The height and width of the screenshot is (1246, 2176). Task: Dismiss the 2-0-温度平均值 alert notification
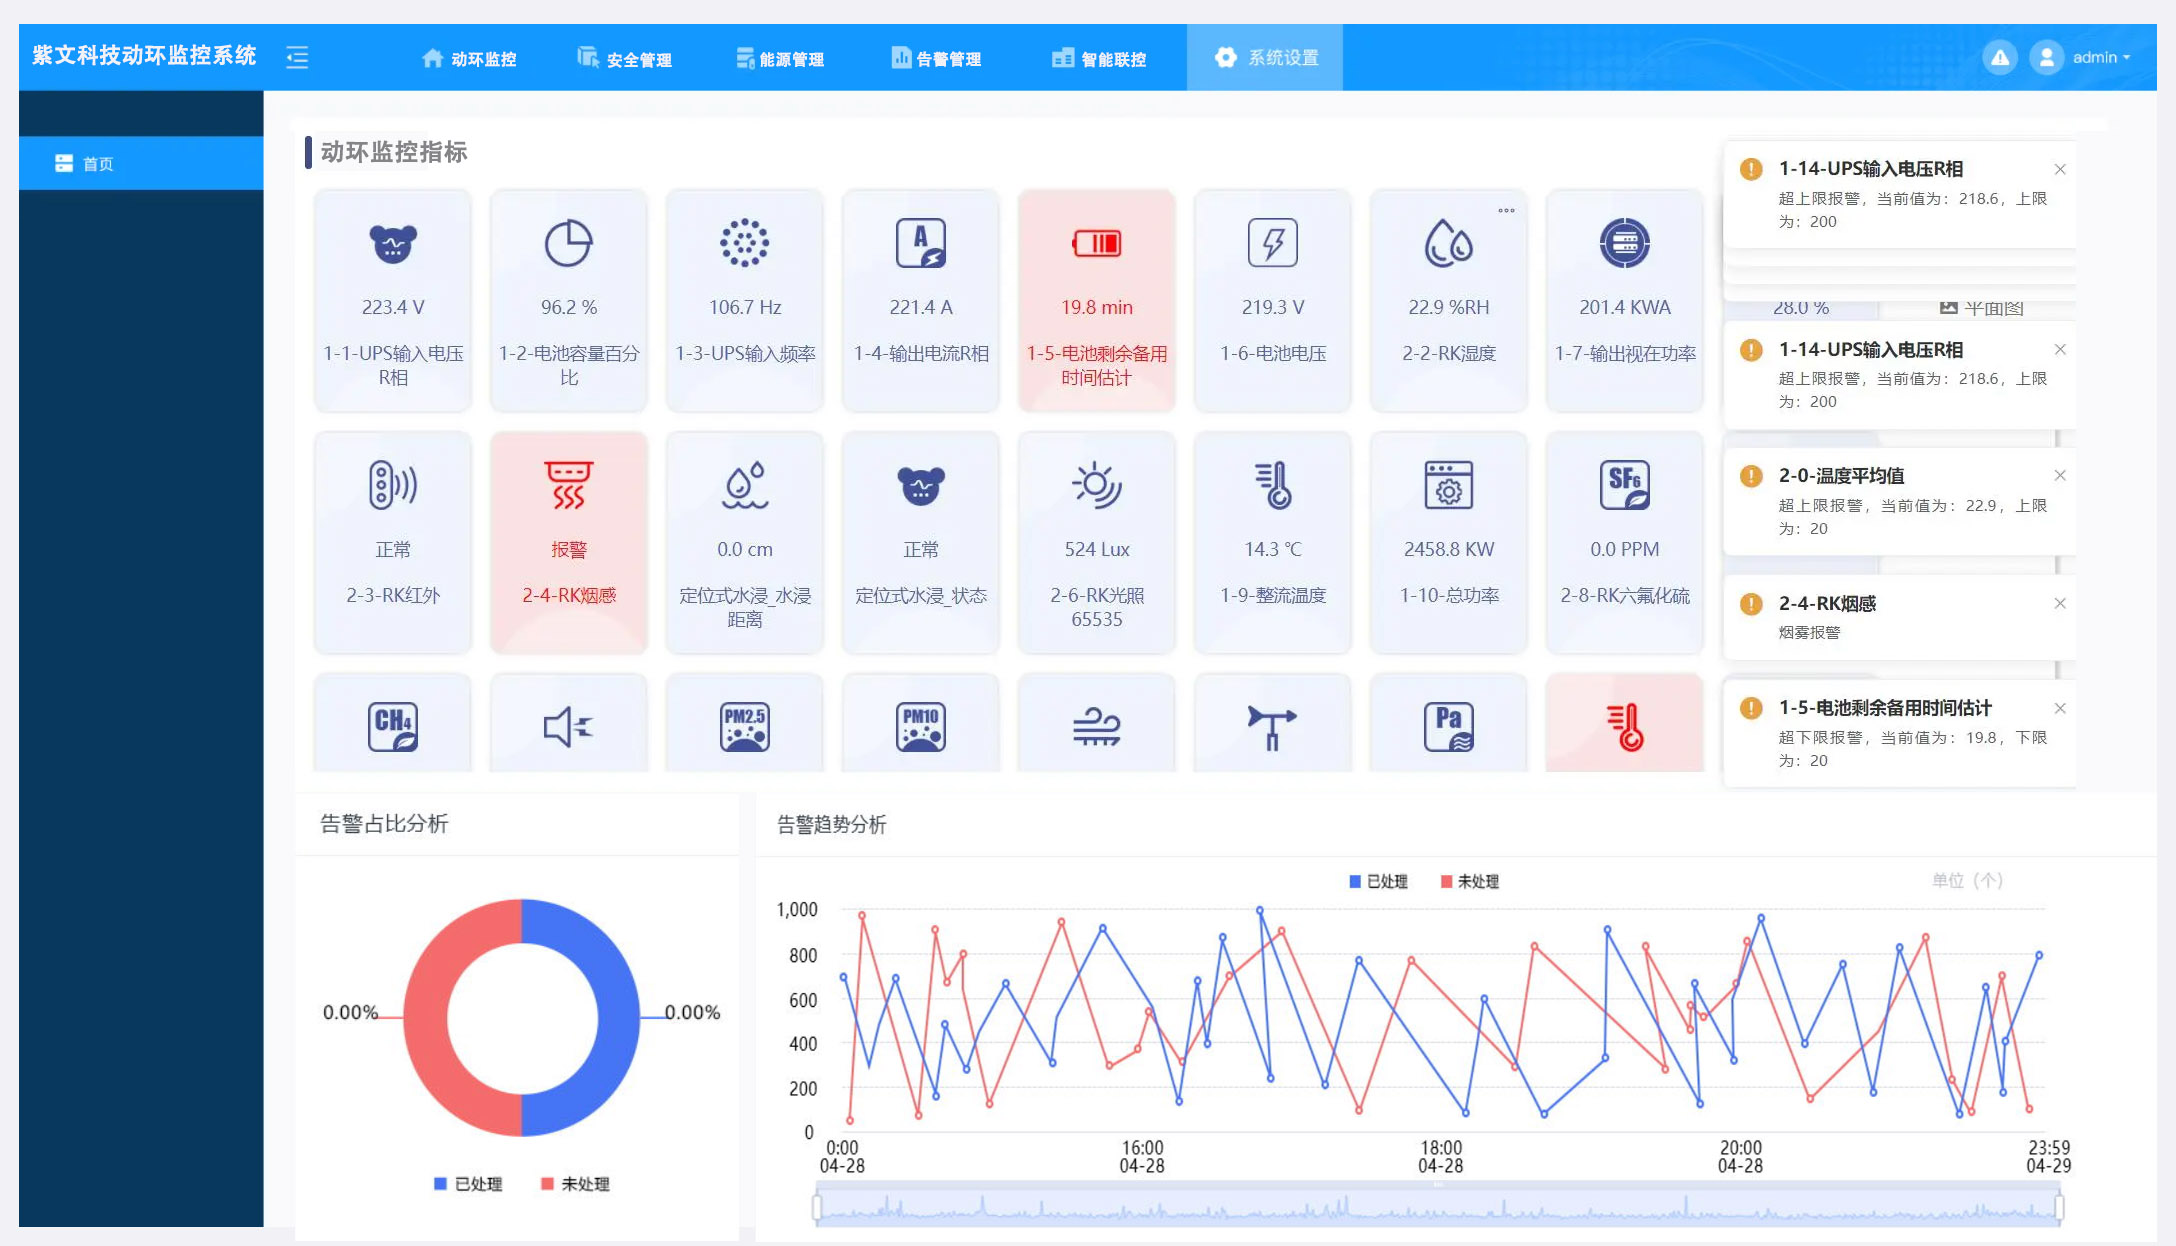[x=2060, y=475]
